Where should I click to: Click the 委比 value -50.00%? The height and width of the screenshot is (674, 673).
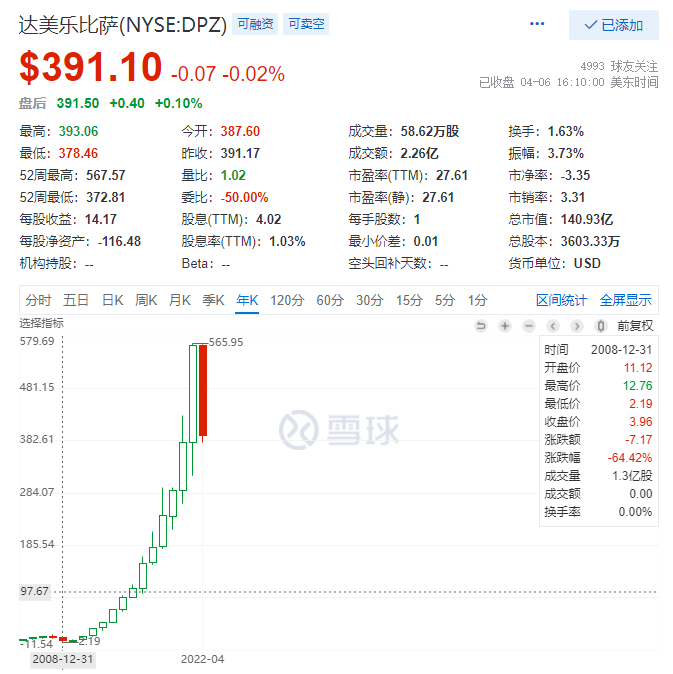point(245,197)
